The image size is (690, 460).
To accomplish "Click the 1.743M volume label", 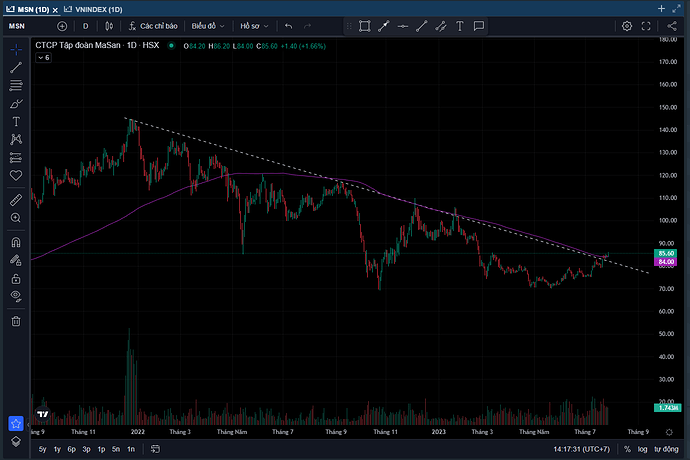I will pyautogui.click(x=668, y=408).
